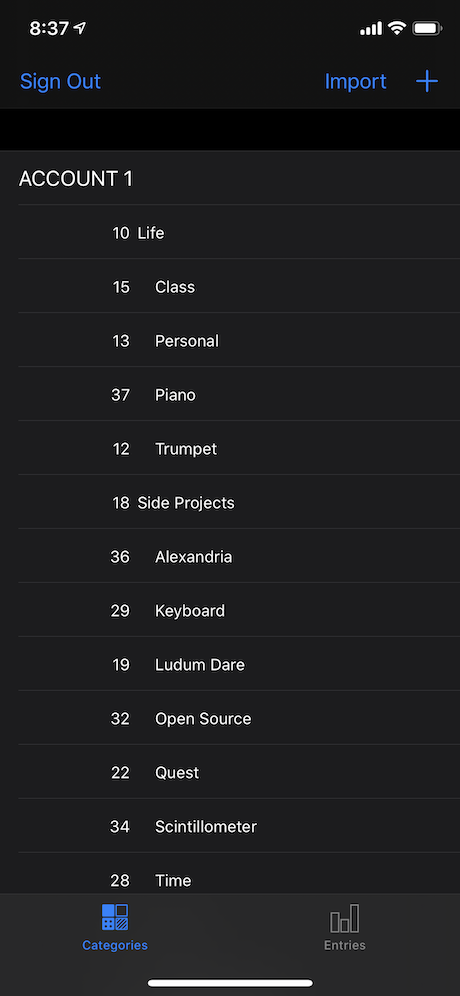This screenshot has height=996, width=460.
Task: Tap the plus icon to add category
Action: [427, 81]
